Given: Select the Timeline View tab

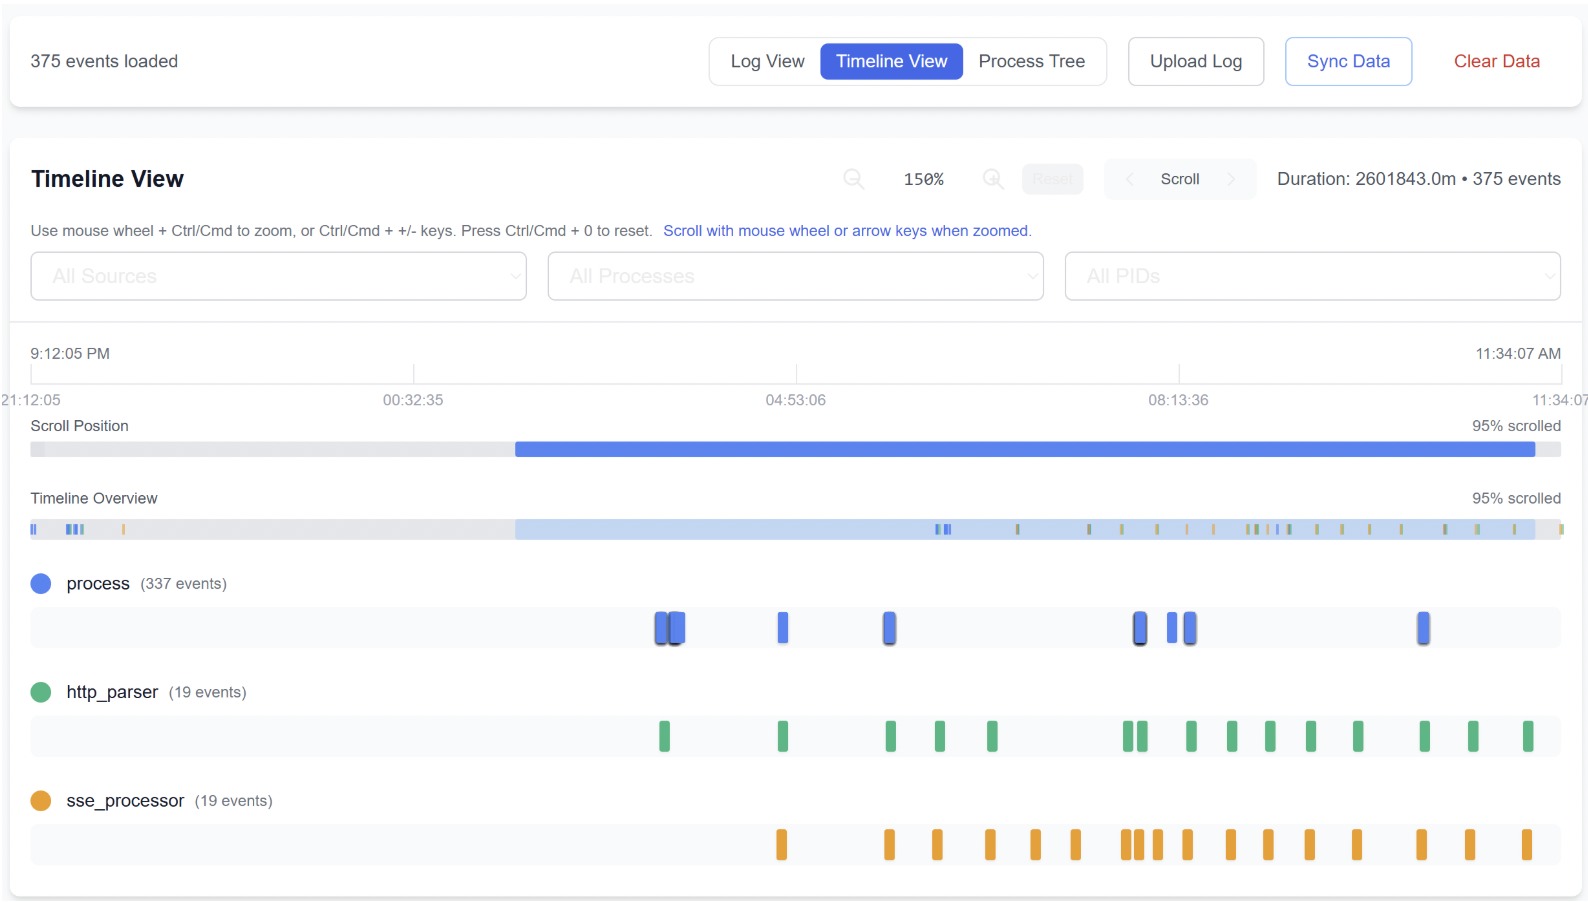Looking at the screenshot, I should 891,61.
